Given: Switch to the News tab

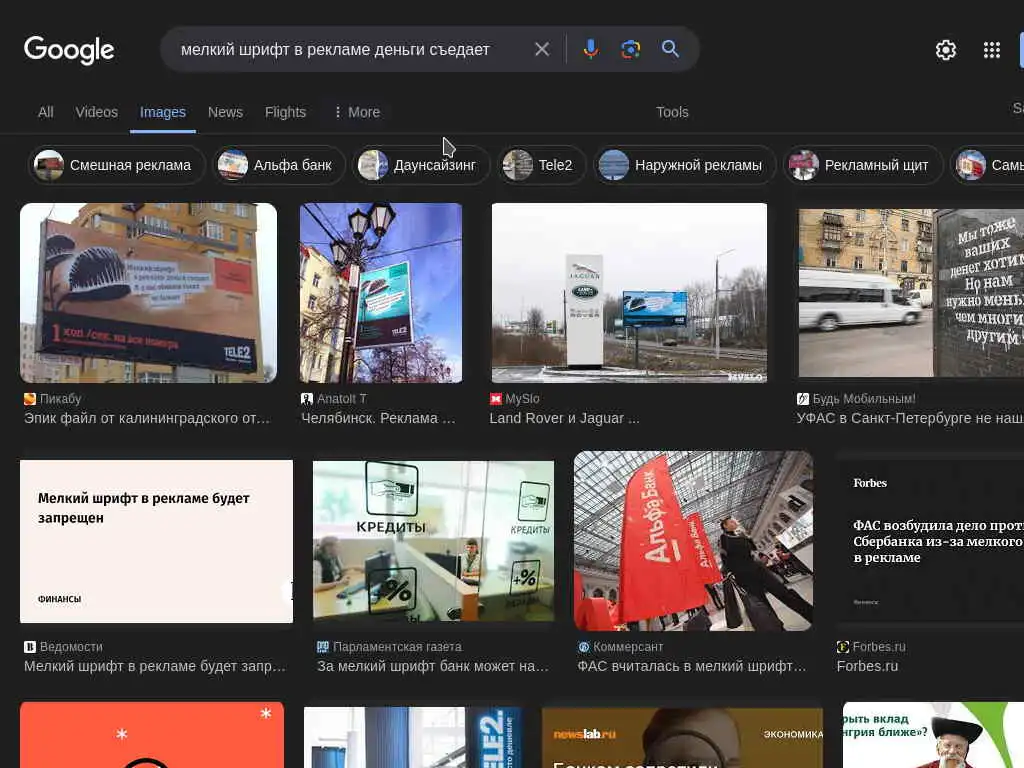Looking at the screenshot, I should click(x=225, y=112).
